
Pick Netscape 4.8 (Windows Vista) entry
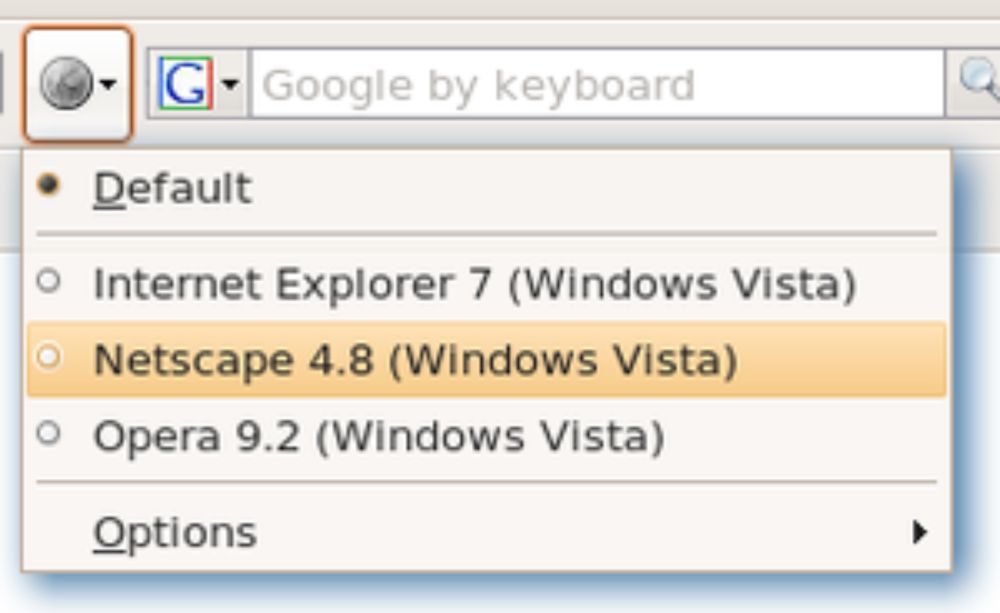pos(414,360)
